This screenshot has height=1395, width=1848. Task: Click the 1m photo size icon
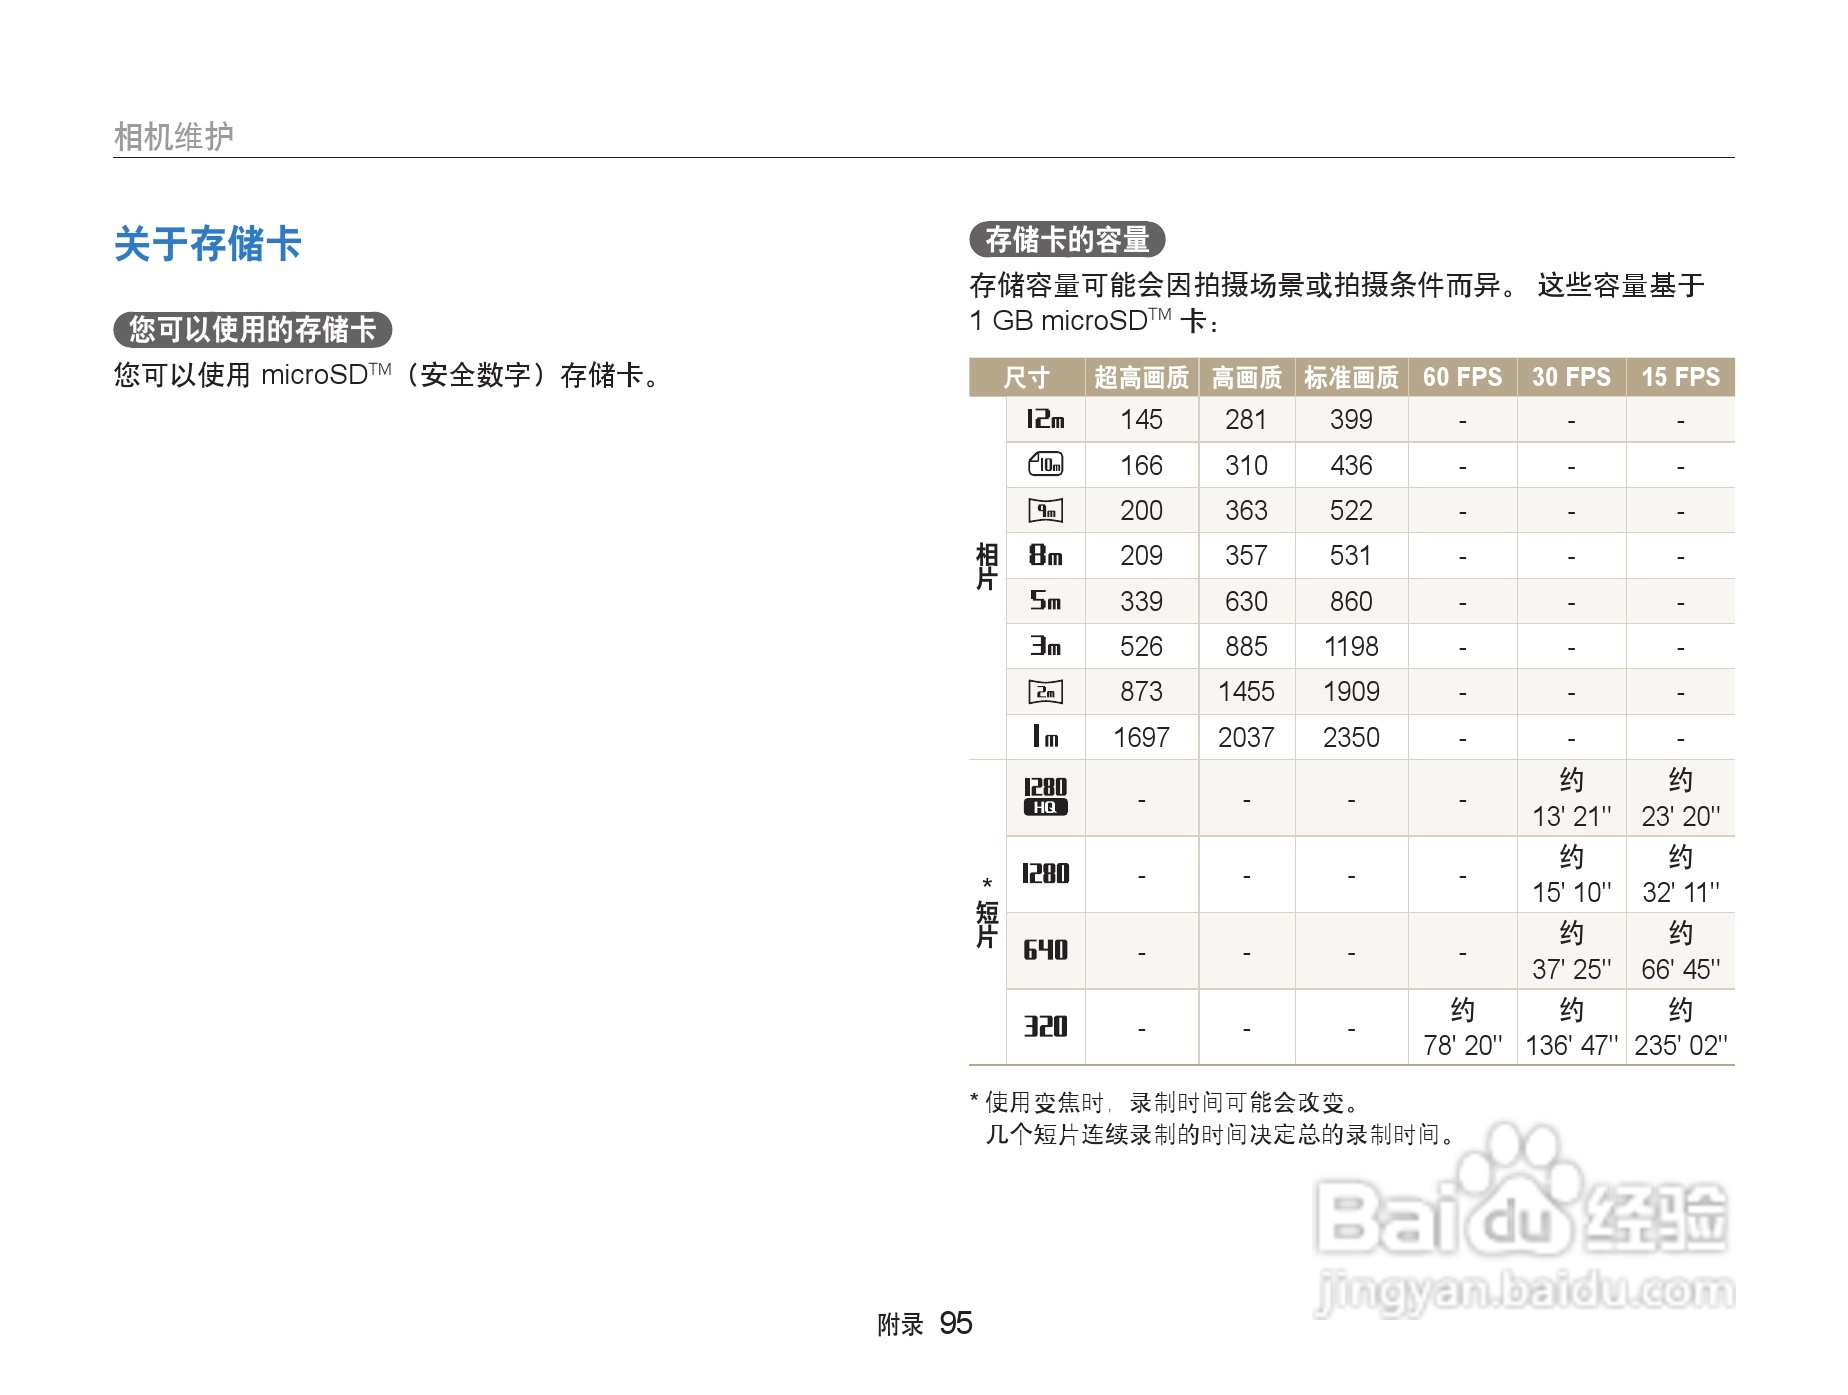tap(1045, 737)
